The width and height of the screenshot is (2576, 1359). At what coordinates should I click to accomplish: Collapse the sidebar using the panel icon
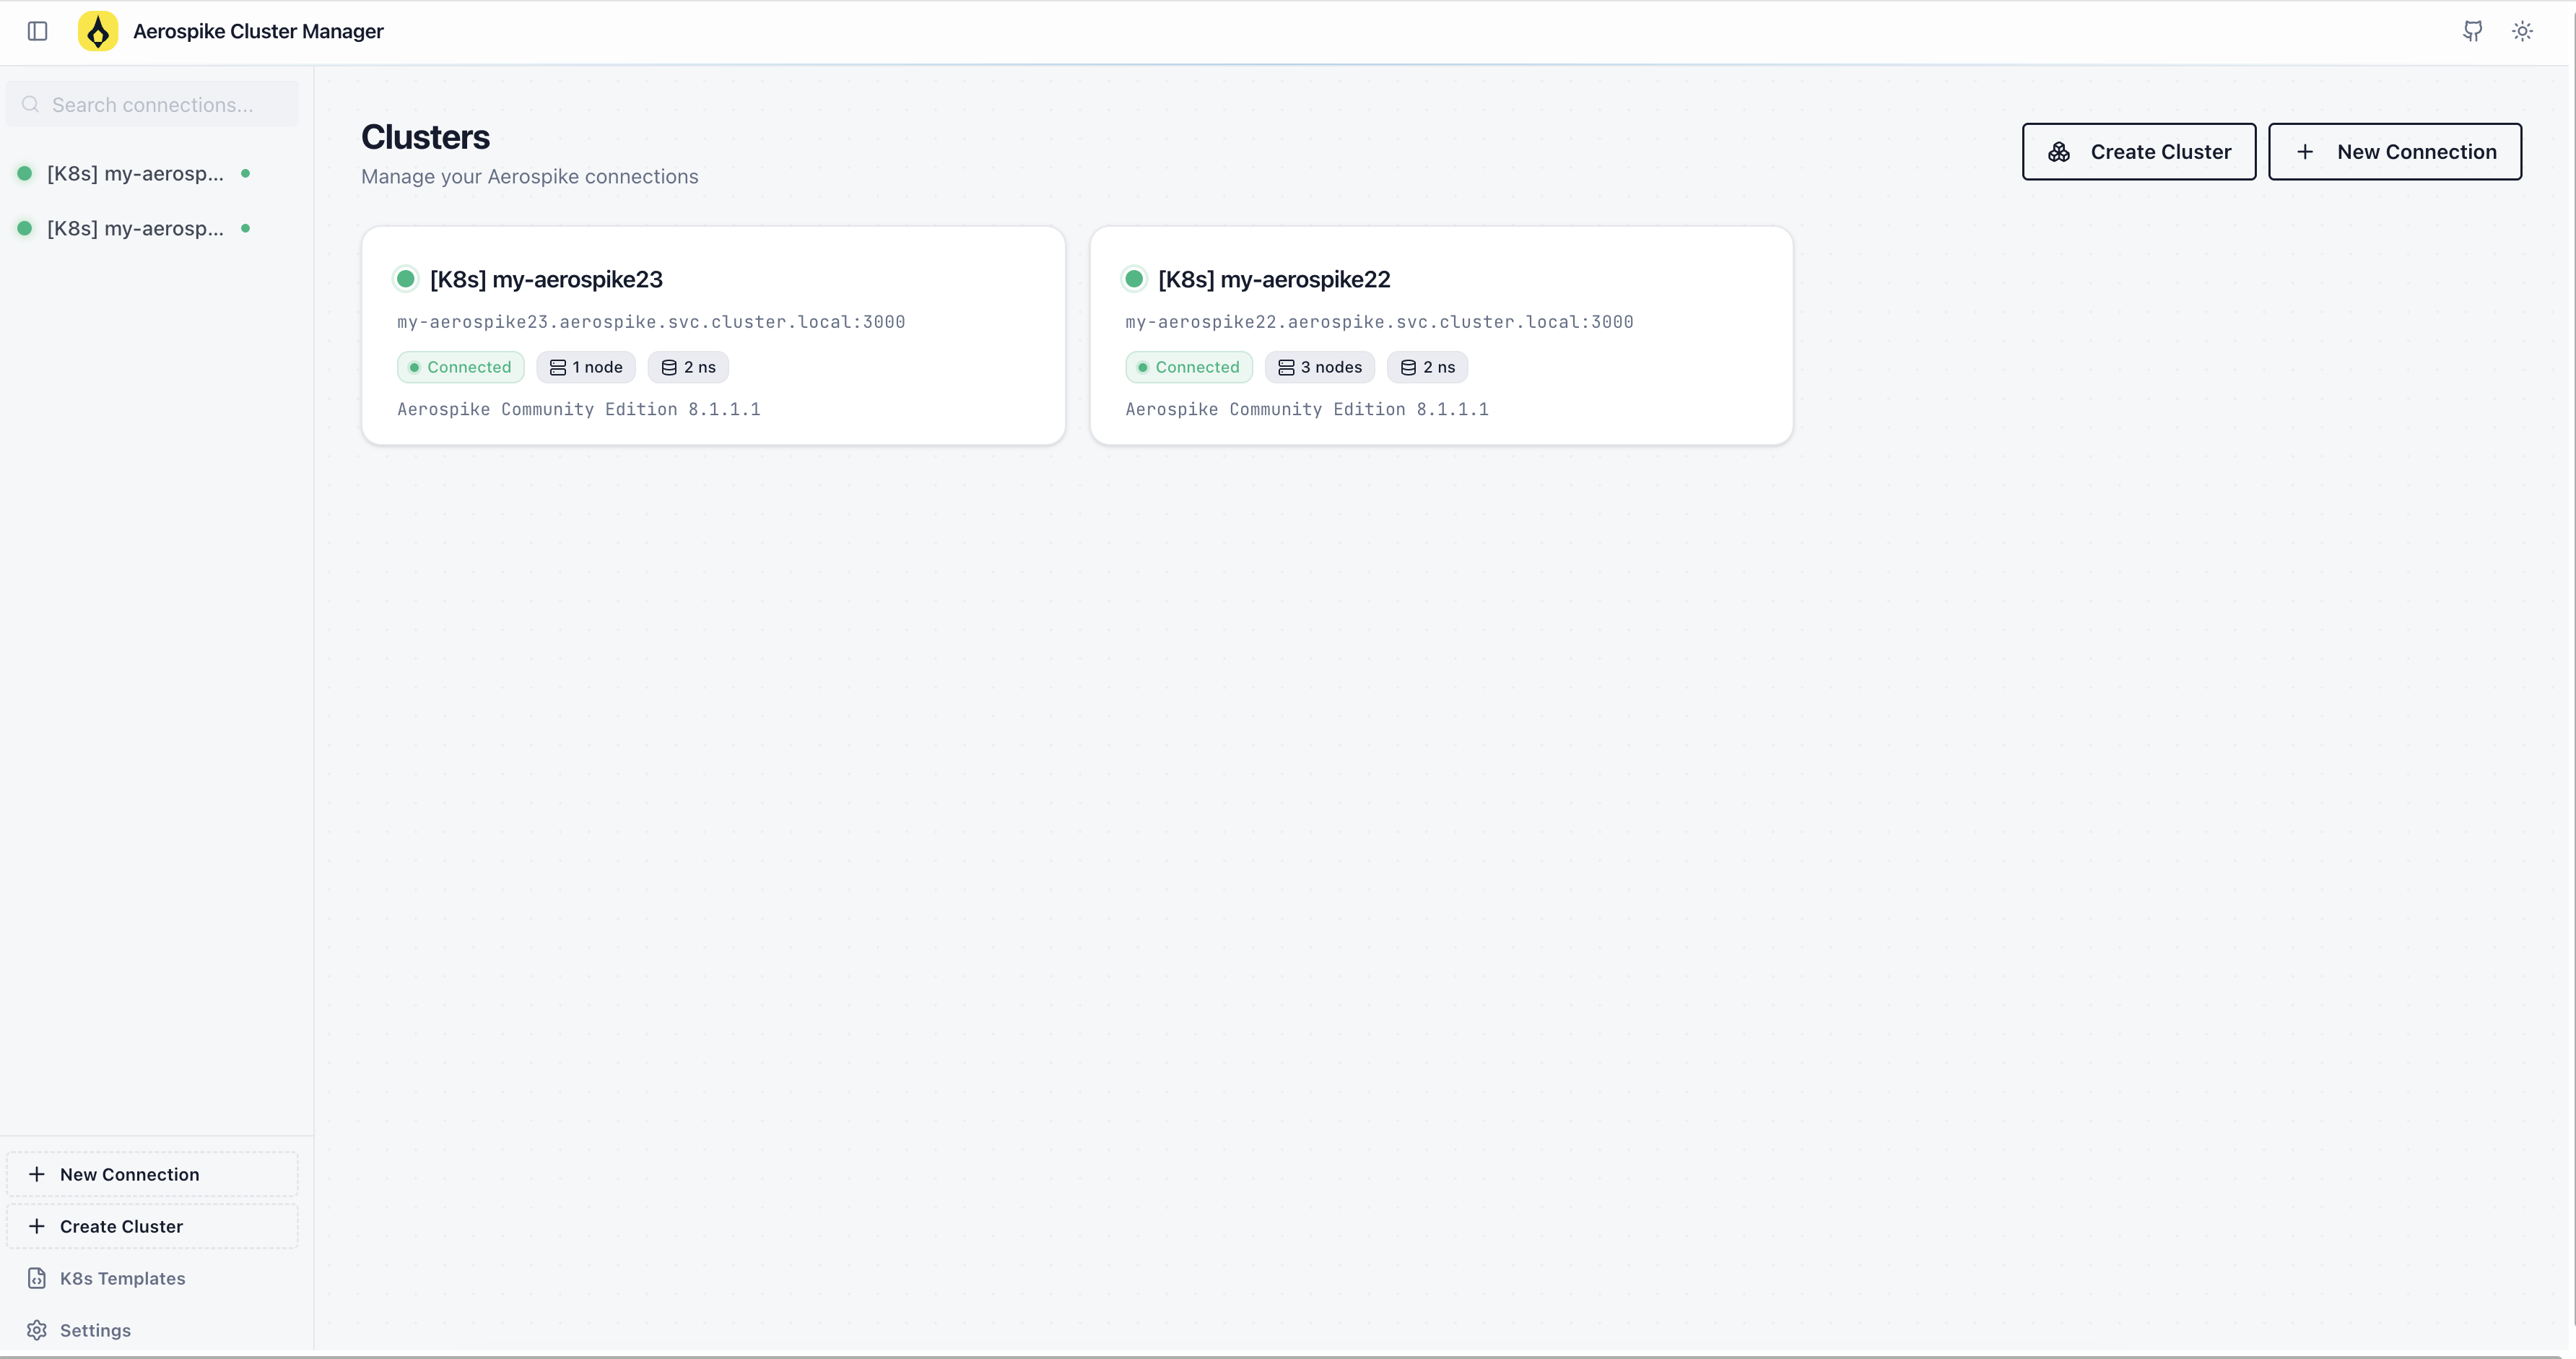[x=38, y=31]
